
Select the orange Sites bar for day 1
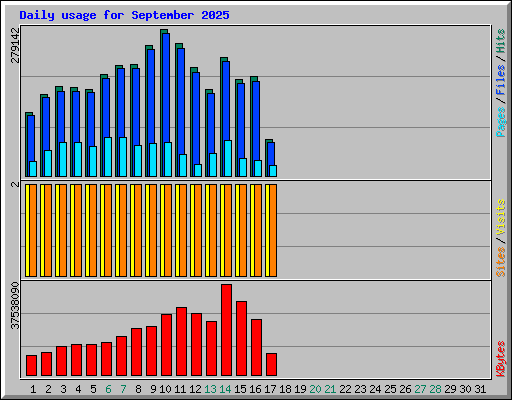(33, 230)
